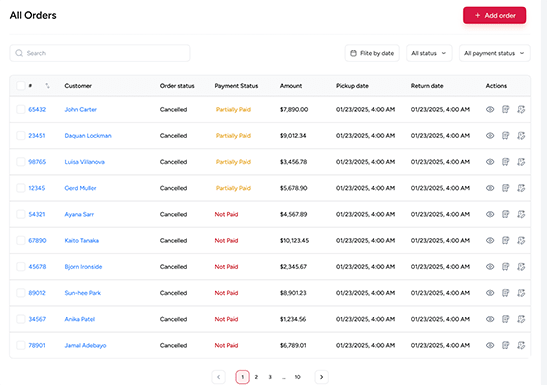
Task: Select order 98765 checkbox
Action: (x=21, y=162)
